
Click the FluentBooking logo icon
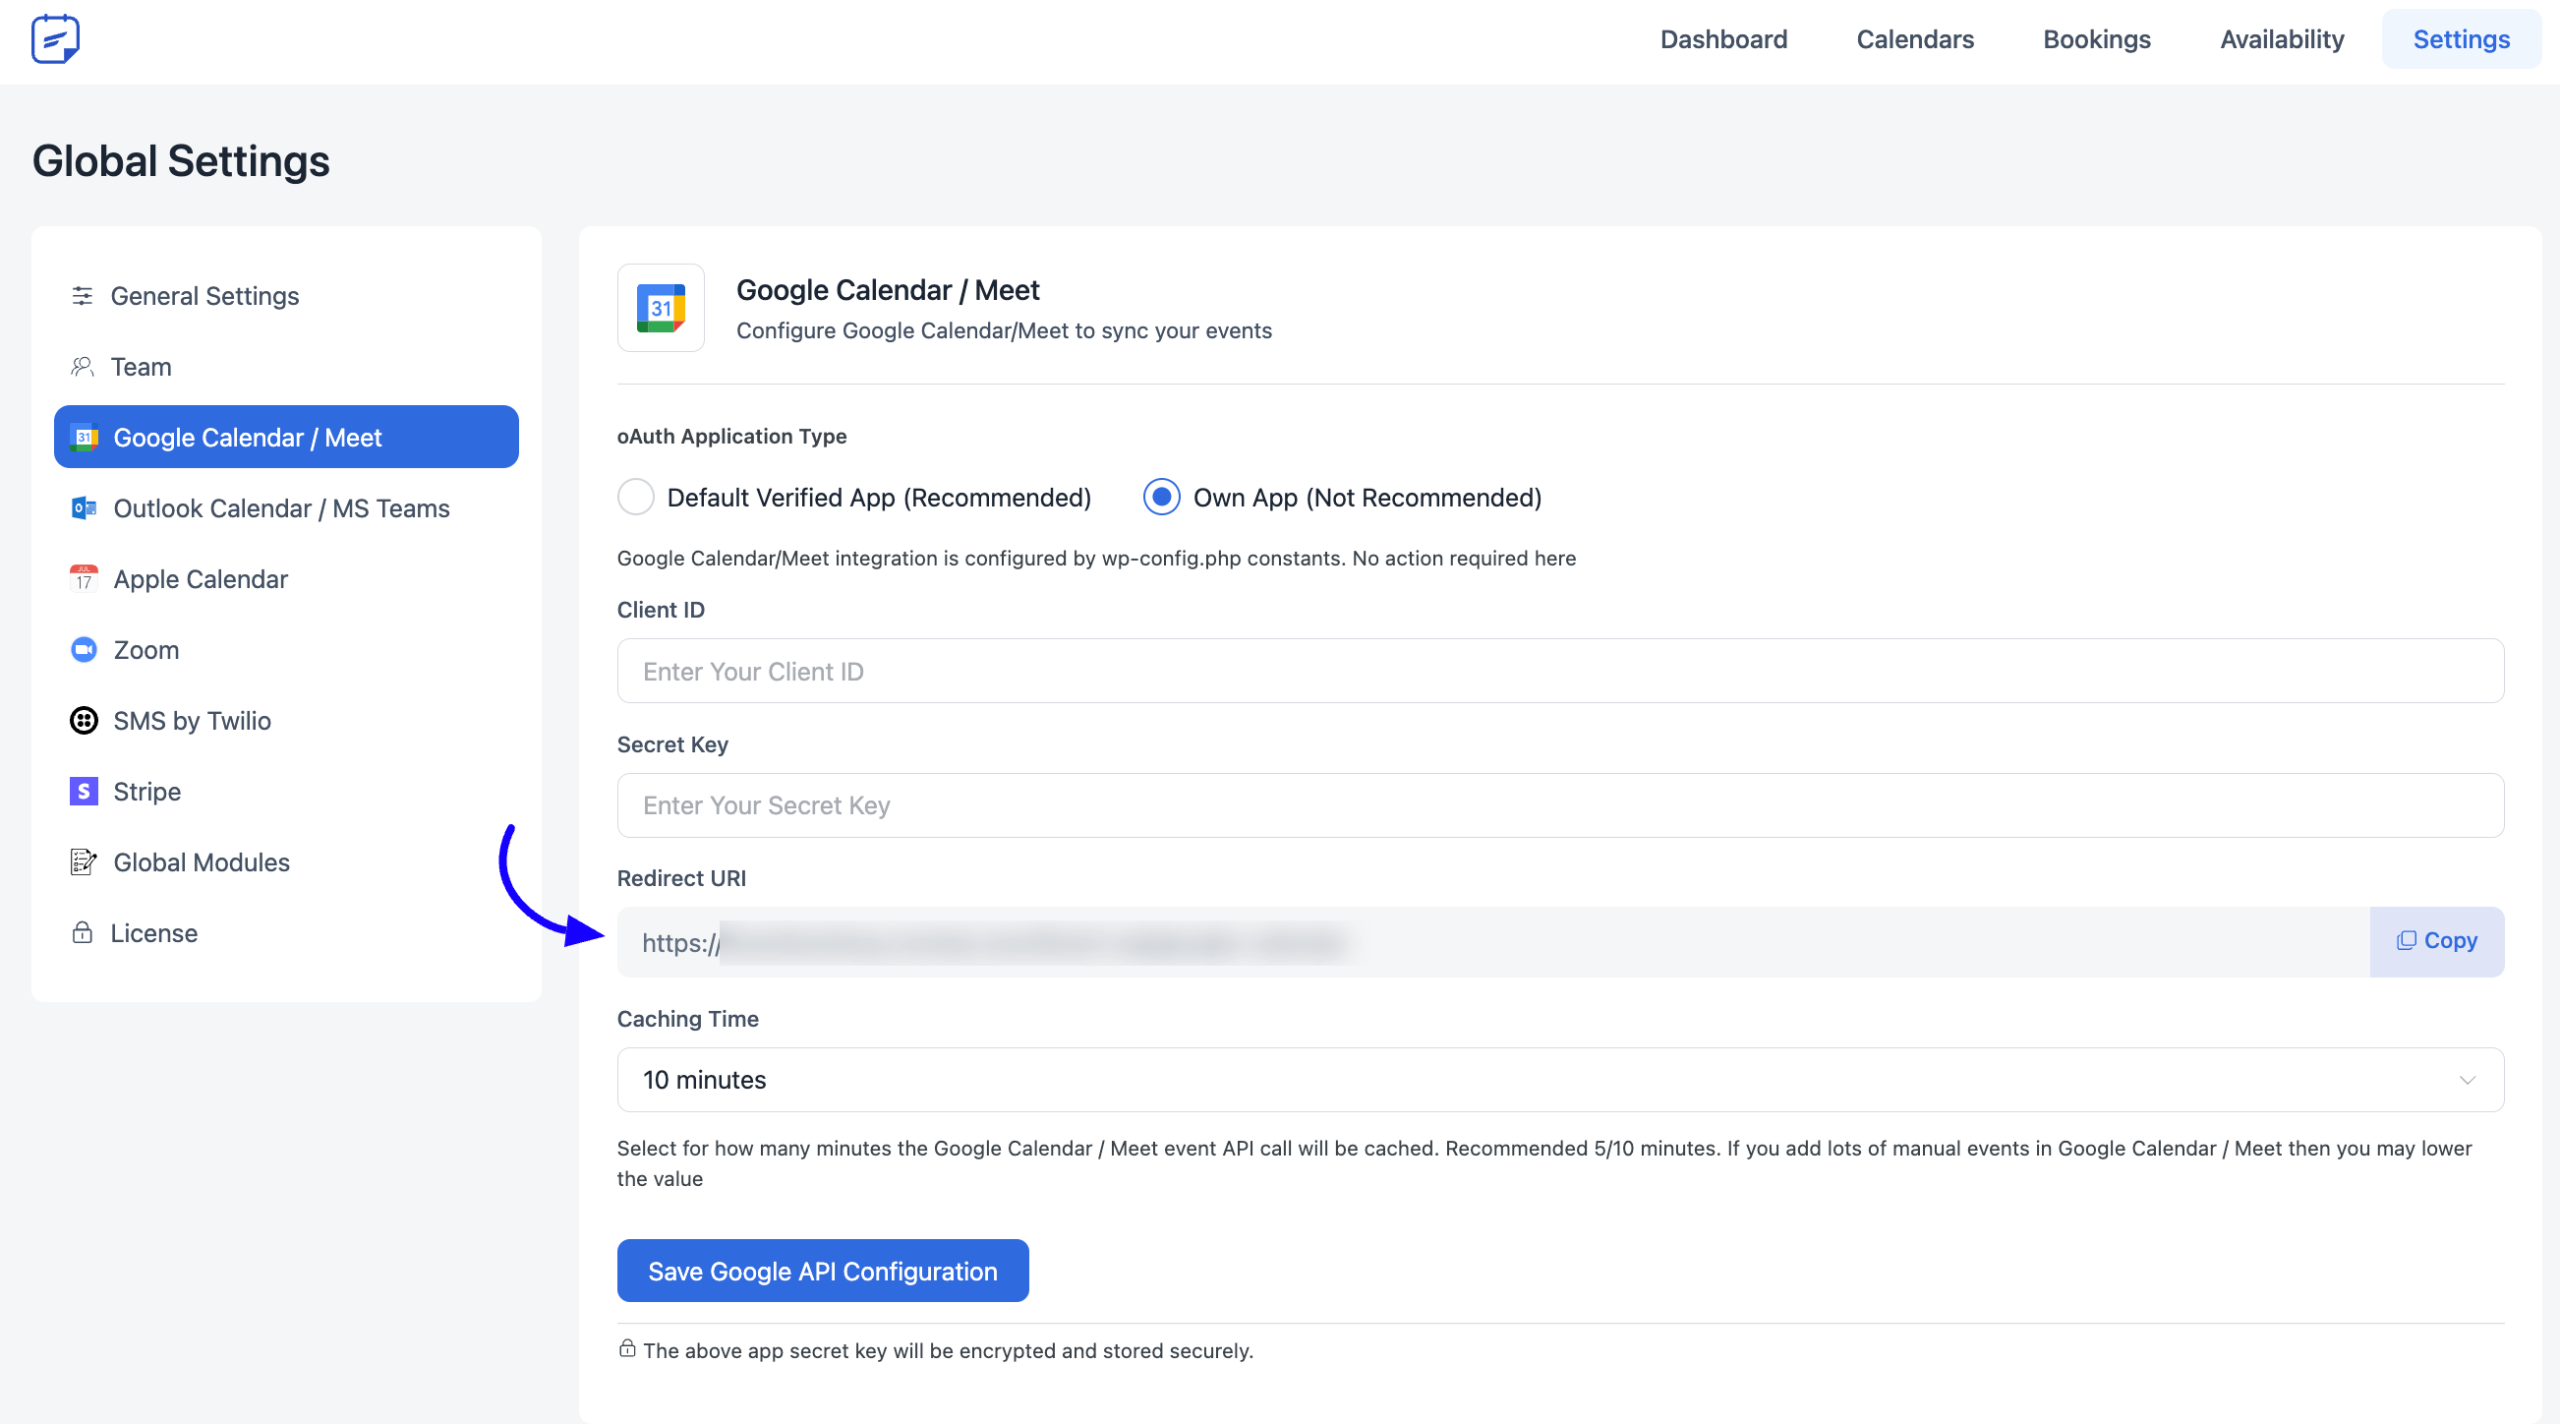pyautogui.click(x=55, y=39)
